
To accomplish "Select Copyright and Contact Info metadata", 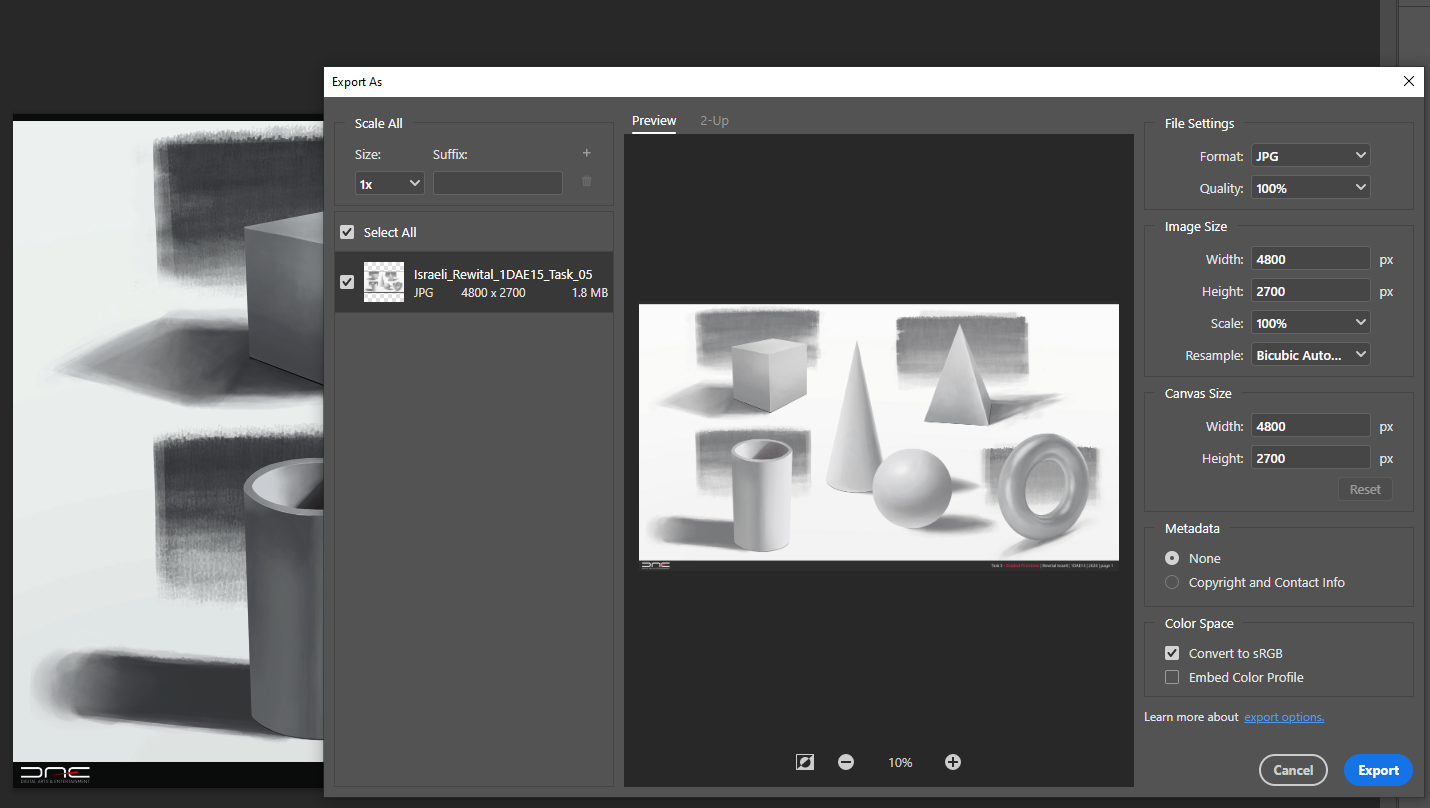I will (1171, 582).
